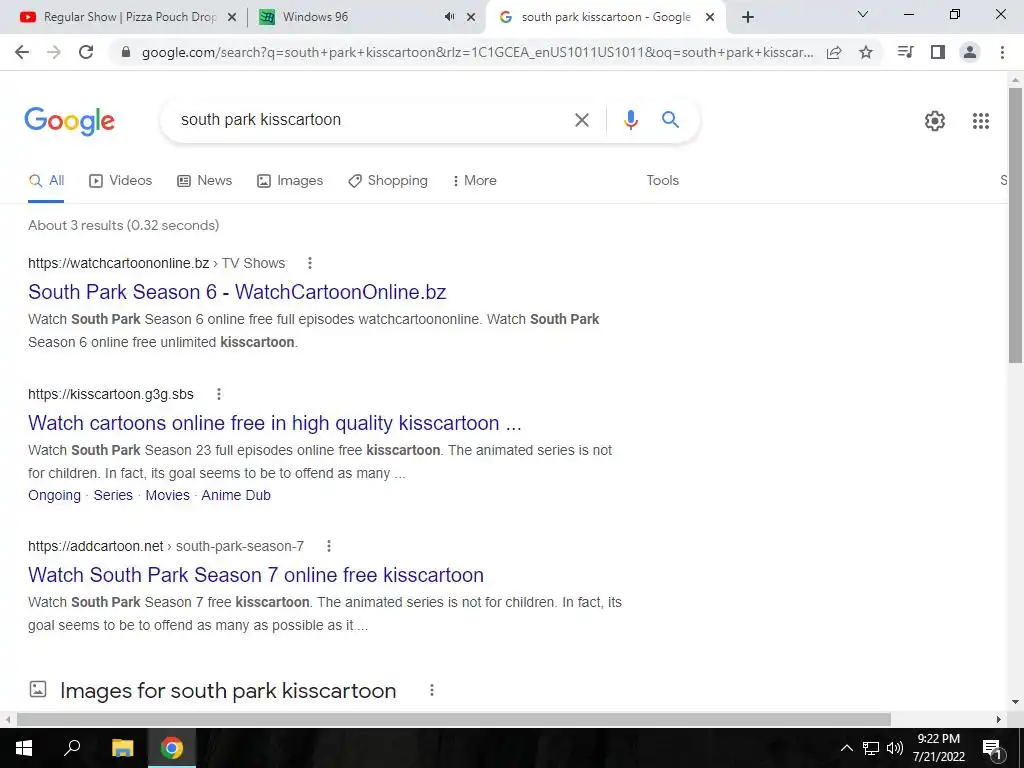Click the scroll down arrow

[1015, 702]
